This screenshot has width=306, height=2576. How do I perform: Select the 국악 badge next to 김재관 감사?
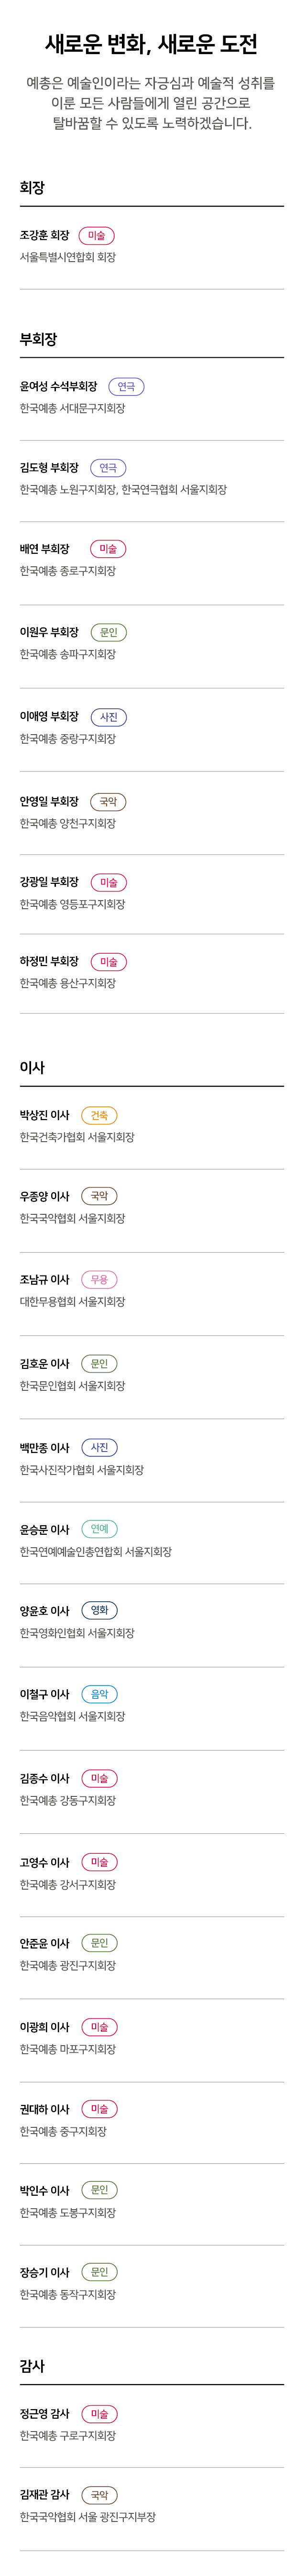click(99, 2495)
